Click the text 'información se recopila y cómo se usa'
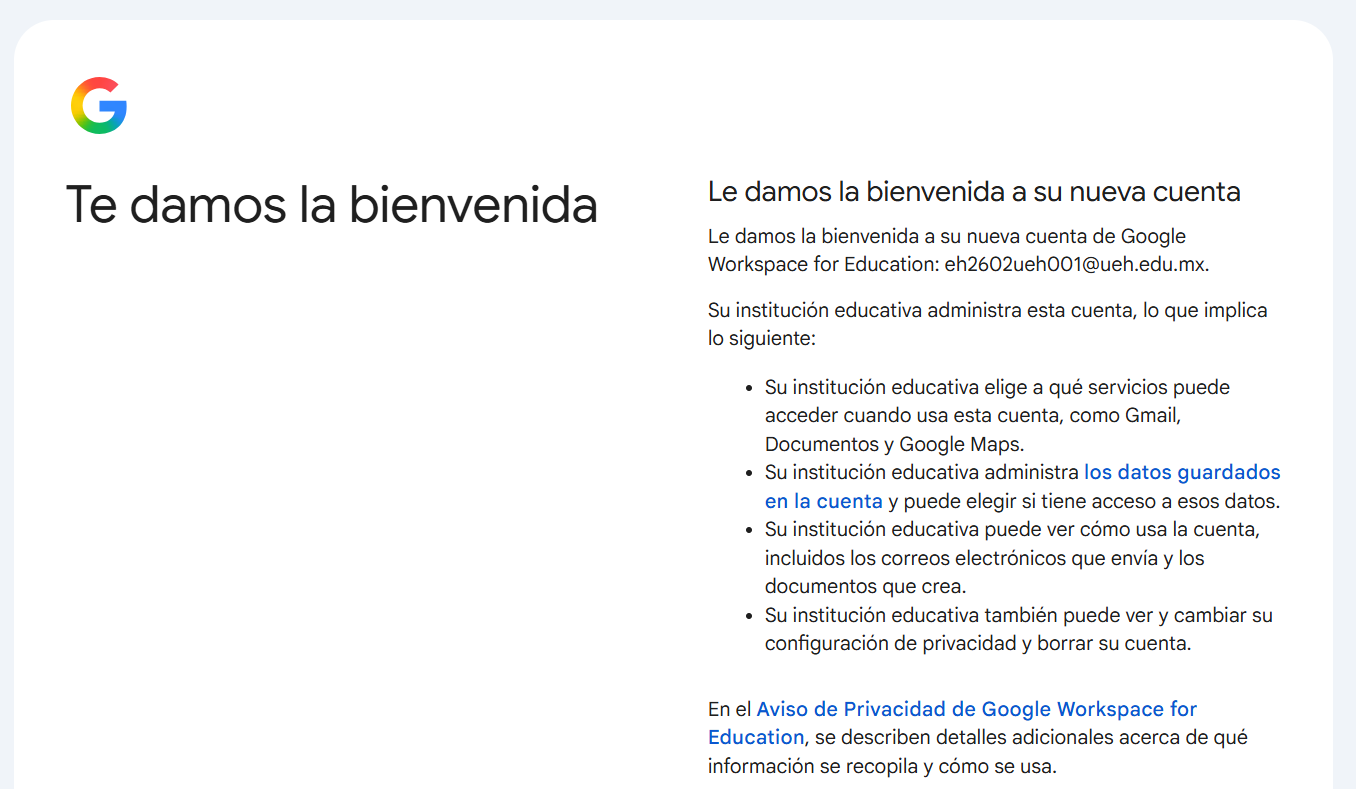Viewport: 1356px width, 789px height. click(882, 767)
